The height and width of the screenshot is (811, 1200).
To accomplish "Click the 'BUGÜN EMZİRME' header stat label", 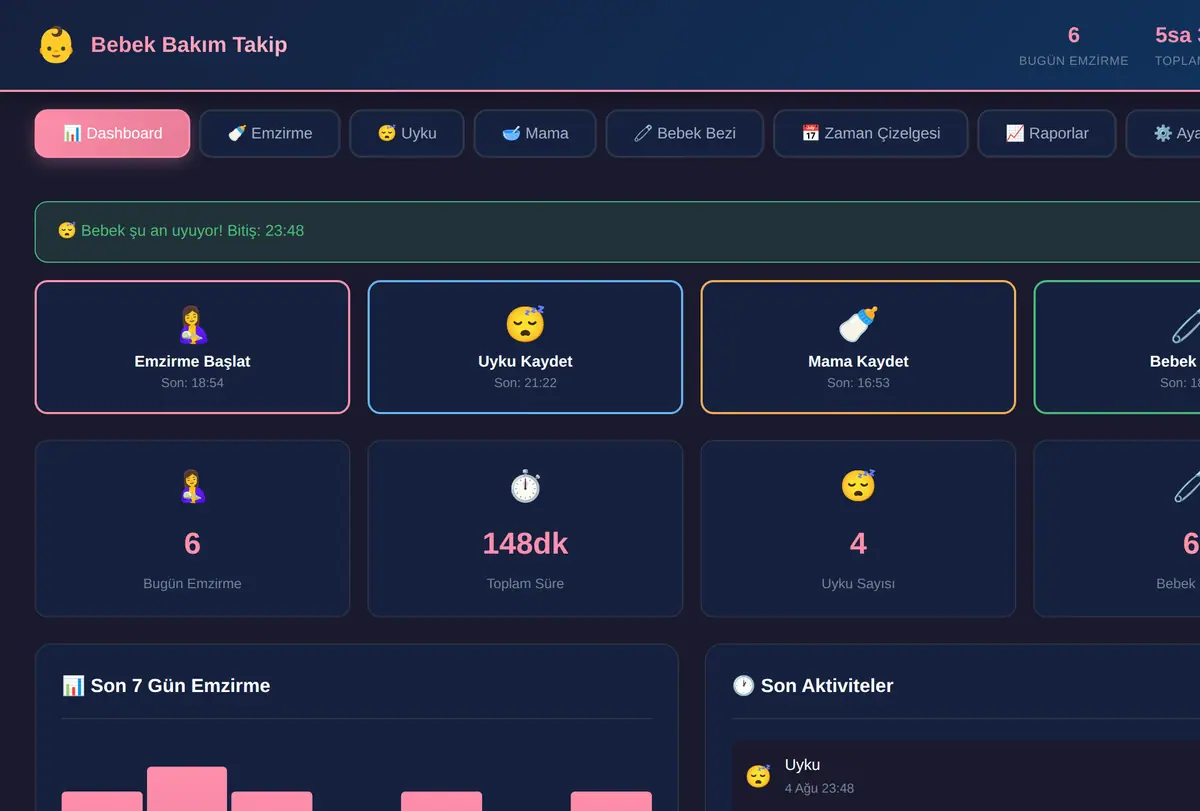I will 1074,61.
